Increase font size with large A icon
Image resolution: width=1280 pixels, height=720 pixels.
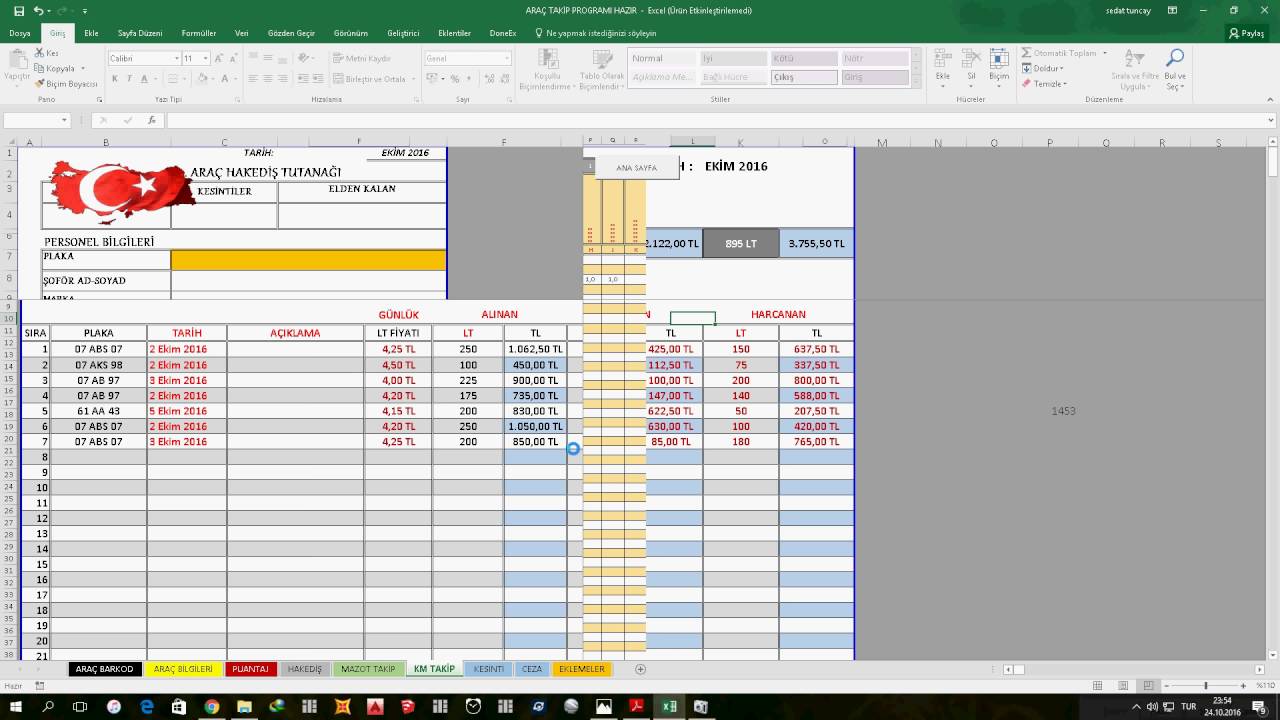click(x=218, y=58)
